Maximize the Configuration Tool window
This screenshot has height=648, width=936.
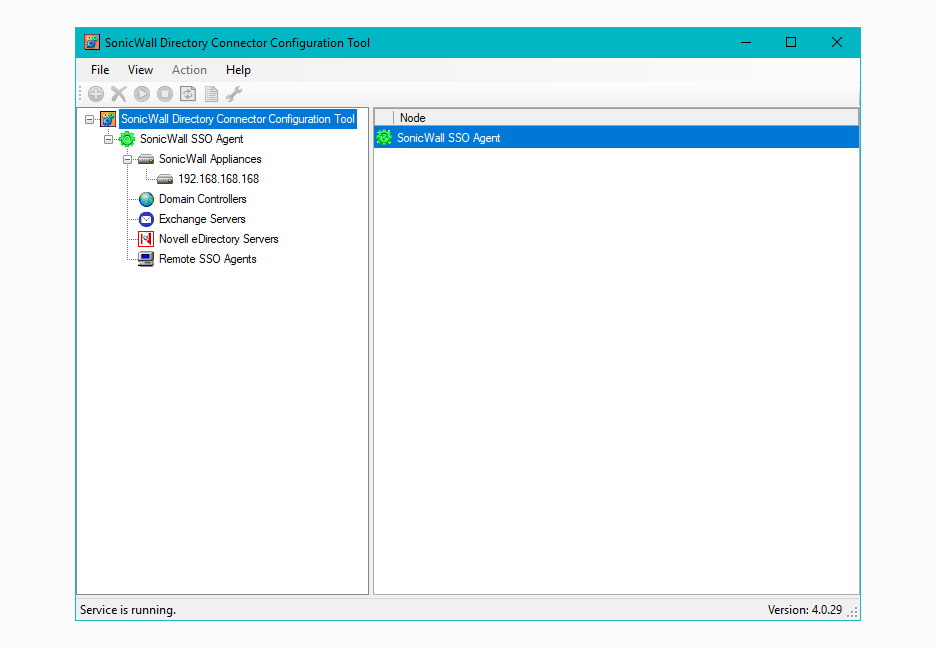click(791, 42)
